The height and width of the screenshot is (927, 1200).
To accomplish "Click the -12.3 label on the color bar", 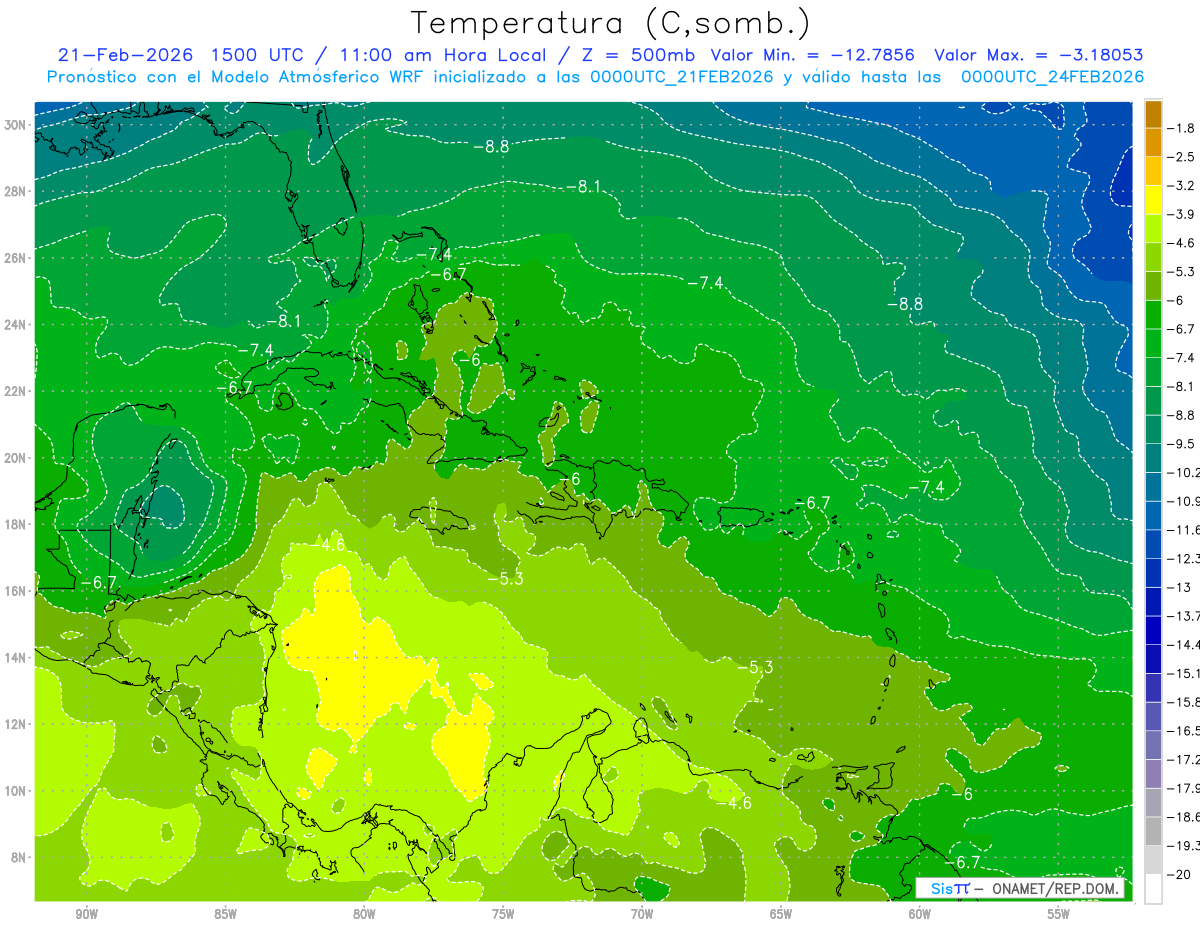I will [x=1185, y=558].
